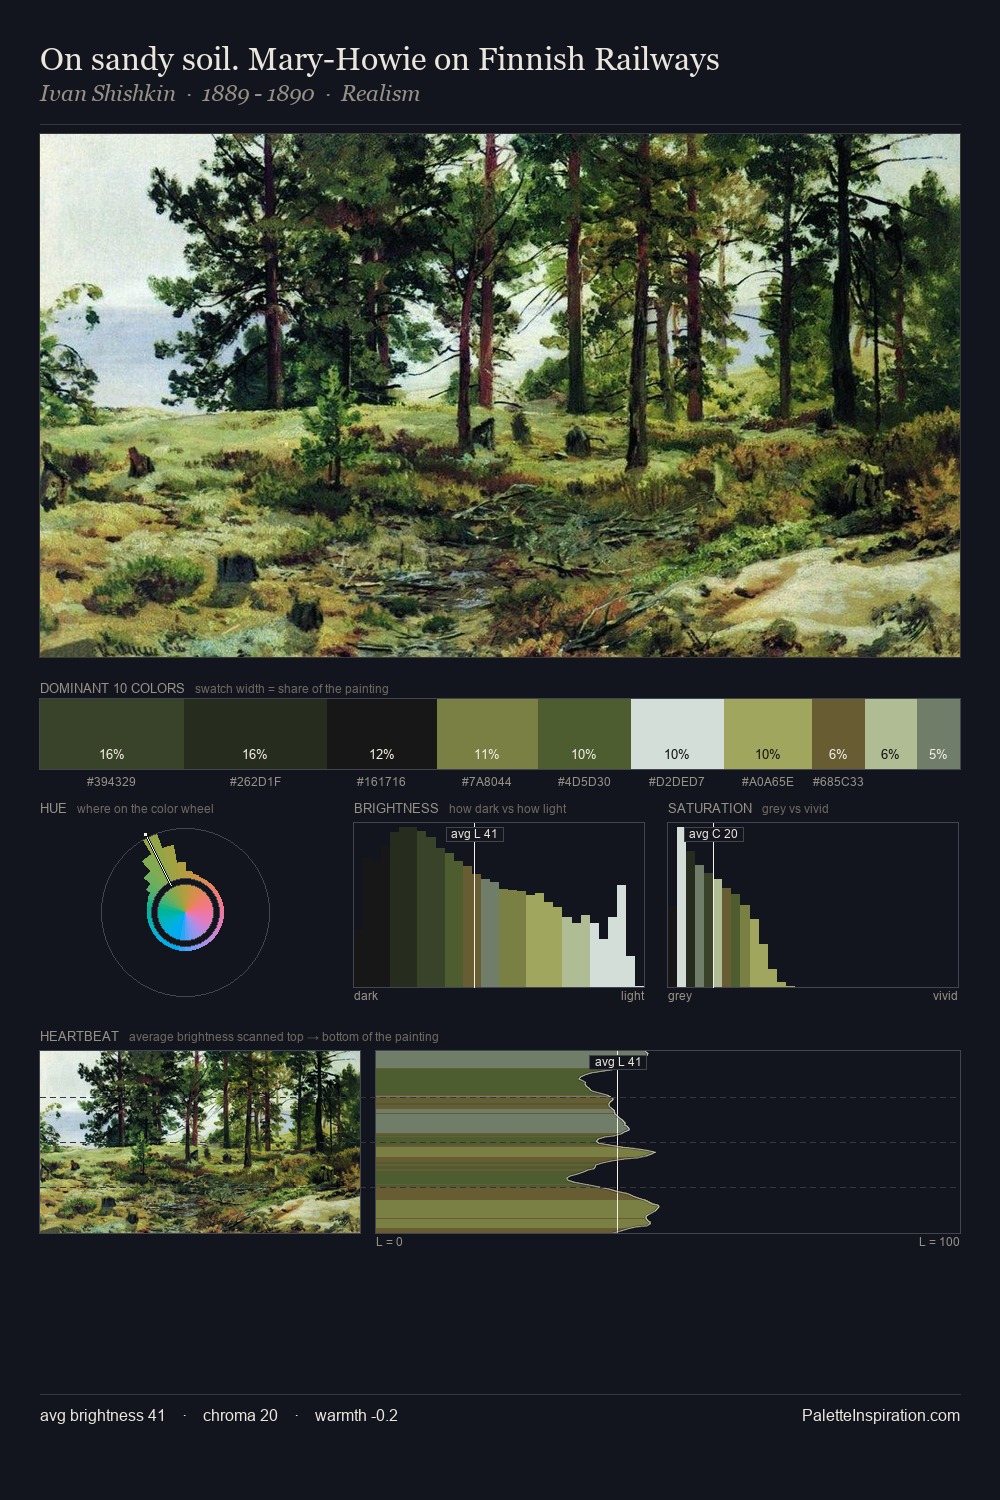Image resolution: width=1000 pixels, height=1500 pixels.
Task: Select the #D2DED7 pale grey swatch
Action: tap(677, 734)
